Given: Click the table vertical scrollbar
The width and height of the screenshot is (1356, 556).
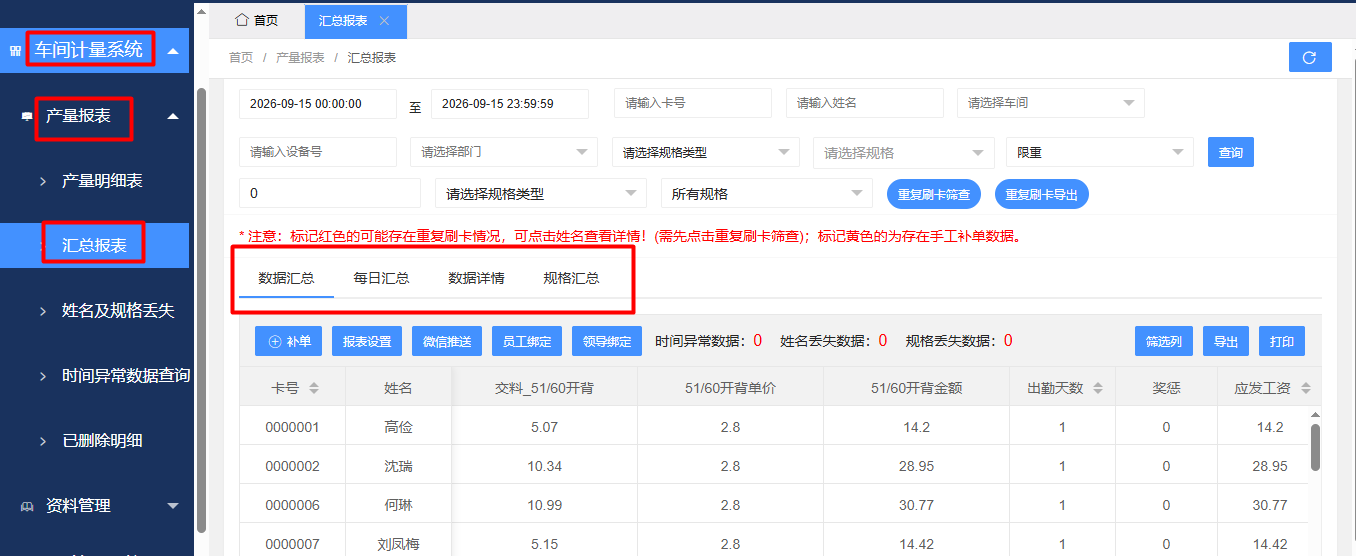Looking at the screenshot, I should coord(1316,446).
